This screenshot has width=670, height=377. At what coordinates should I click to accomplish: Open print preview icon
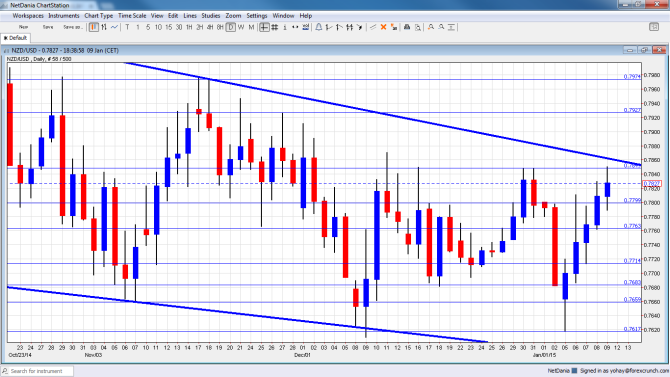(417, 27)
